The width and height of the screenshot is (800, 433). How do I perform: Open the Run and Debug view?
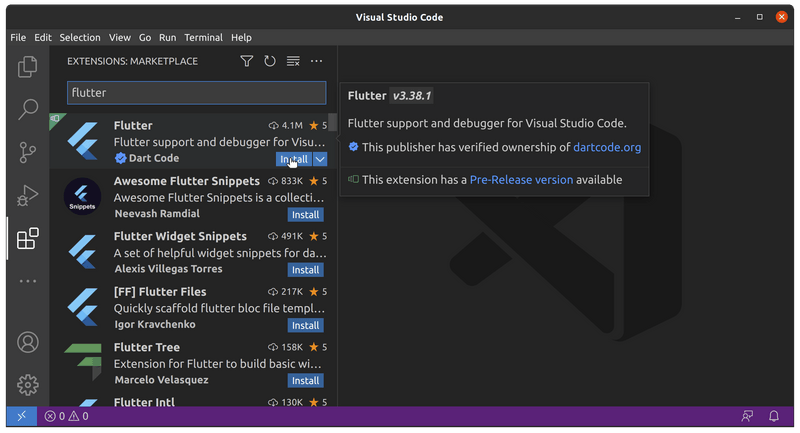[28, 195]
